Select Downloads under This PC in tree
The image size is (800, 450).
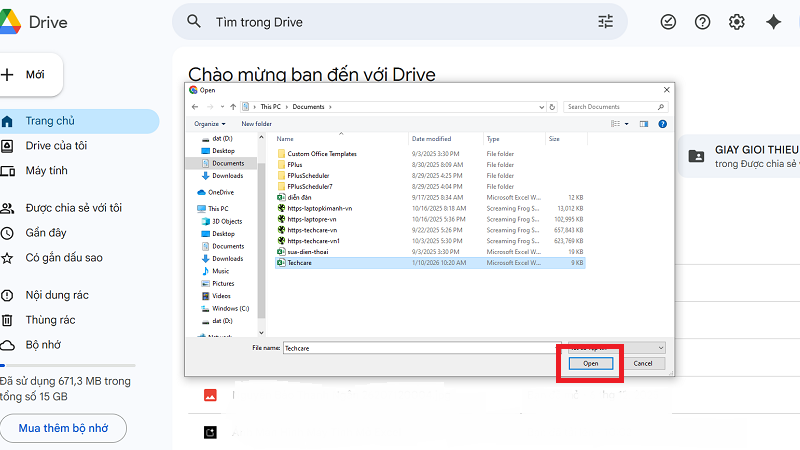click(x=226, y=258)
